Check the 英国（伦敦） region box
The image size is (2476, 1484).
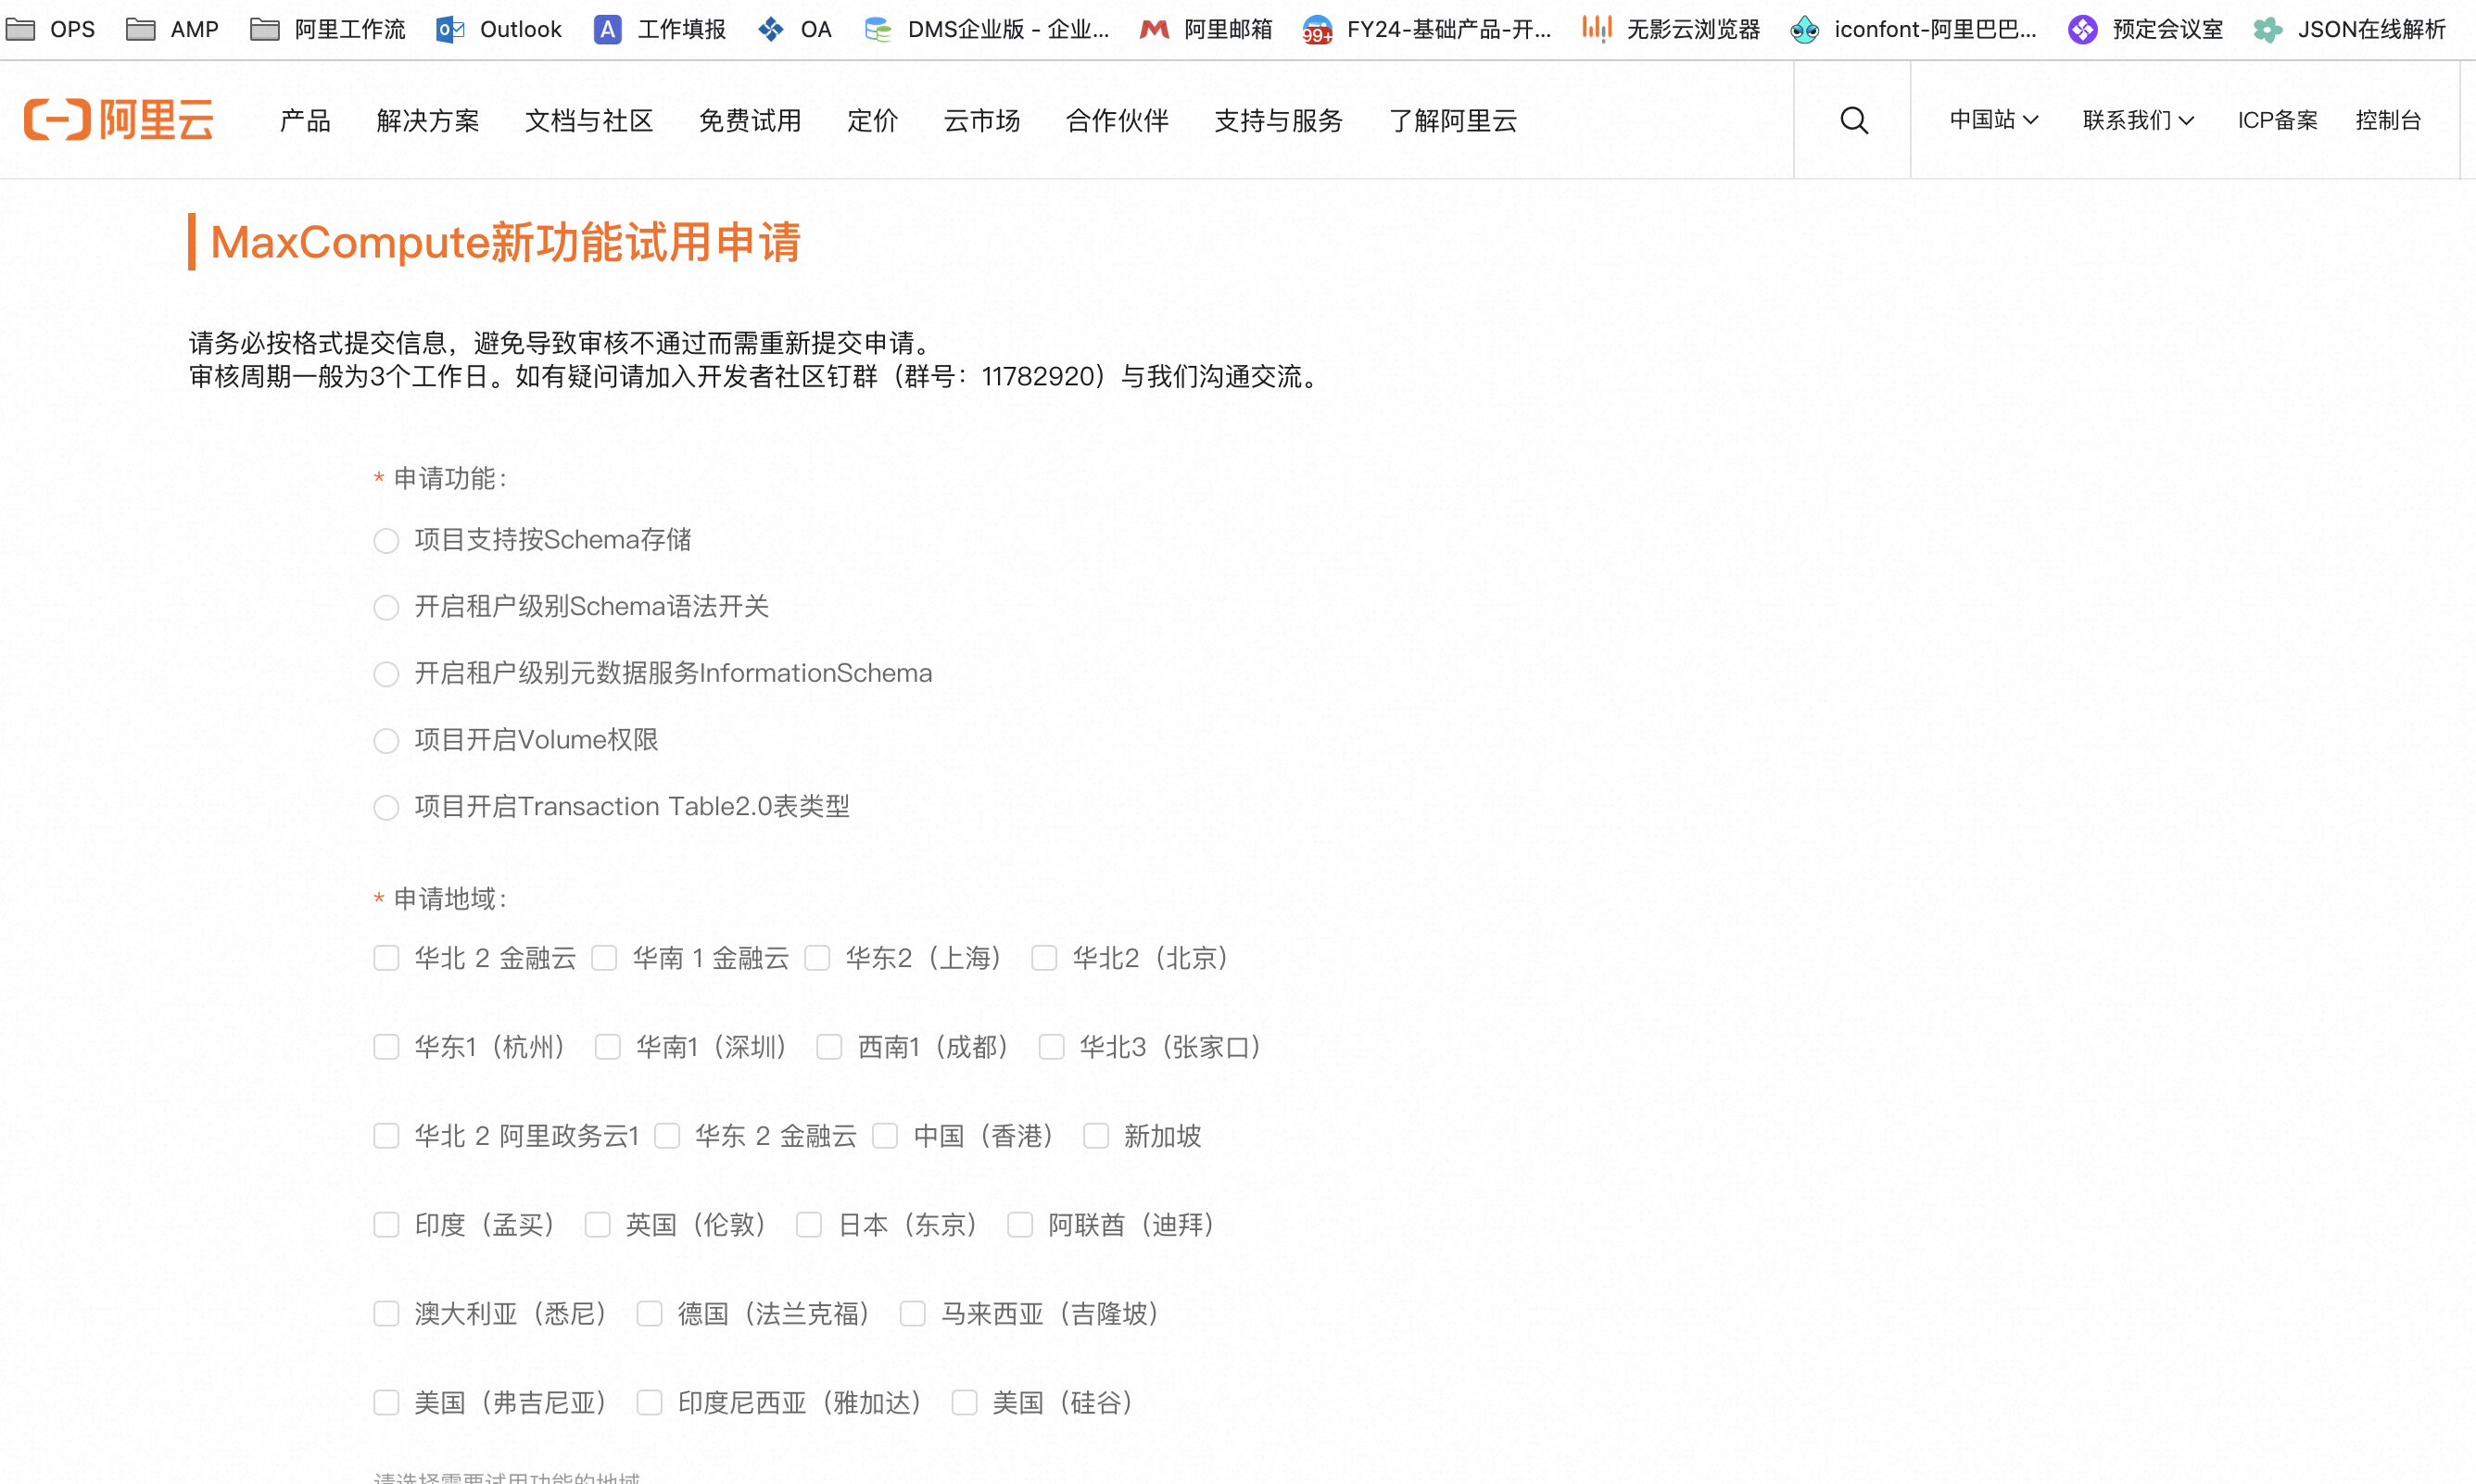597,1225
